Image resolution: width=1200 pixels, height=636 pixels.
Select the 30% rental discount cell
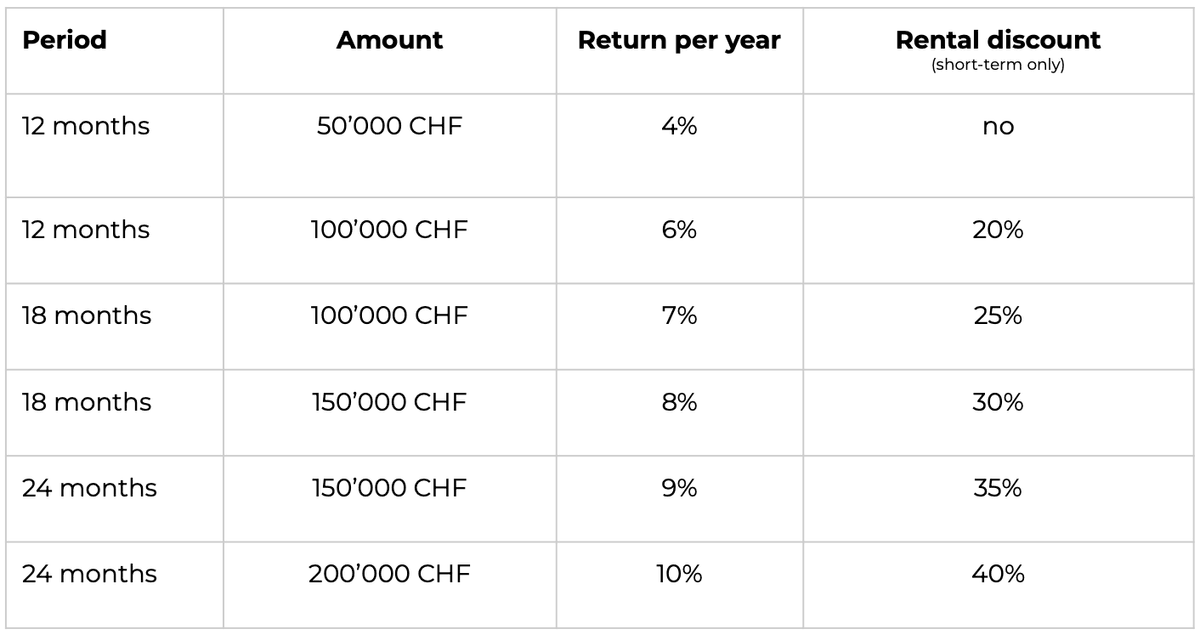pyautogui.click(x=997, y=402)
